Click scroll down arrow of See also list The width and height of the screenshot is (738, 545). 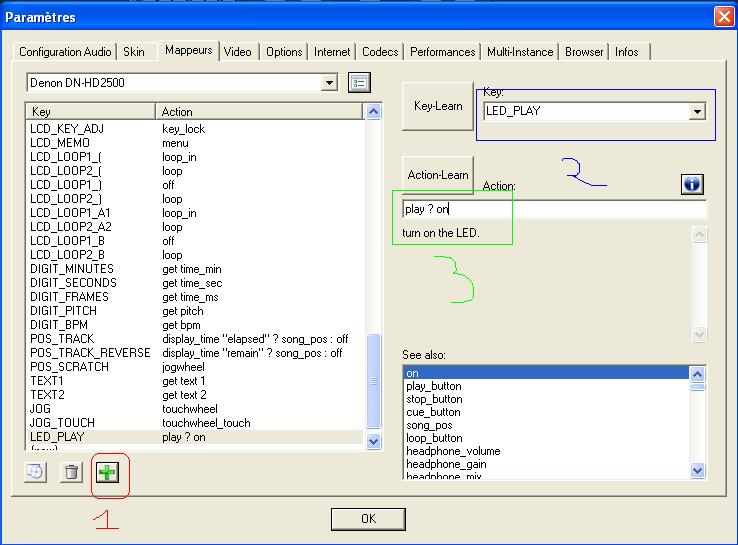(x=698, y=469)
